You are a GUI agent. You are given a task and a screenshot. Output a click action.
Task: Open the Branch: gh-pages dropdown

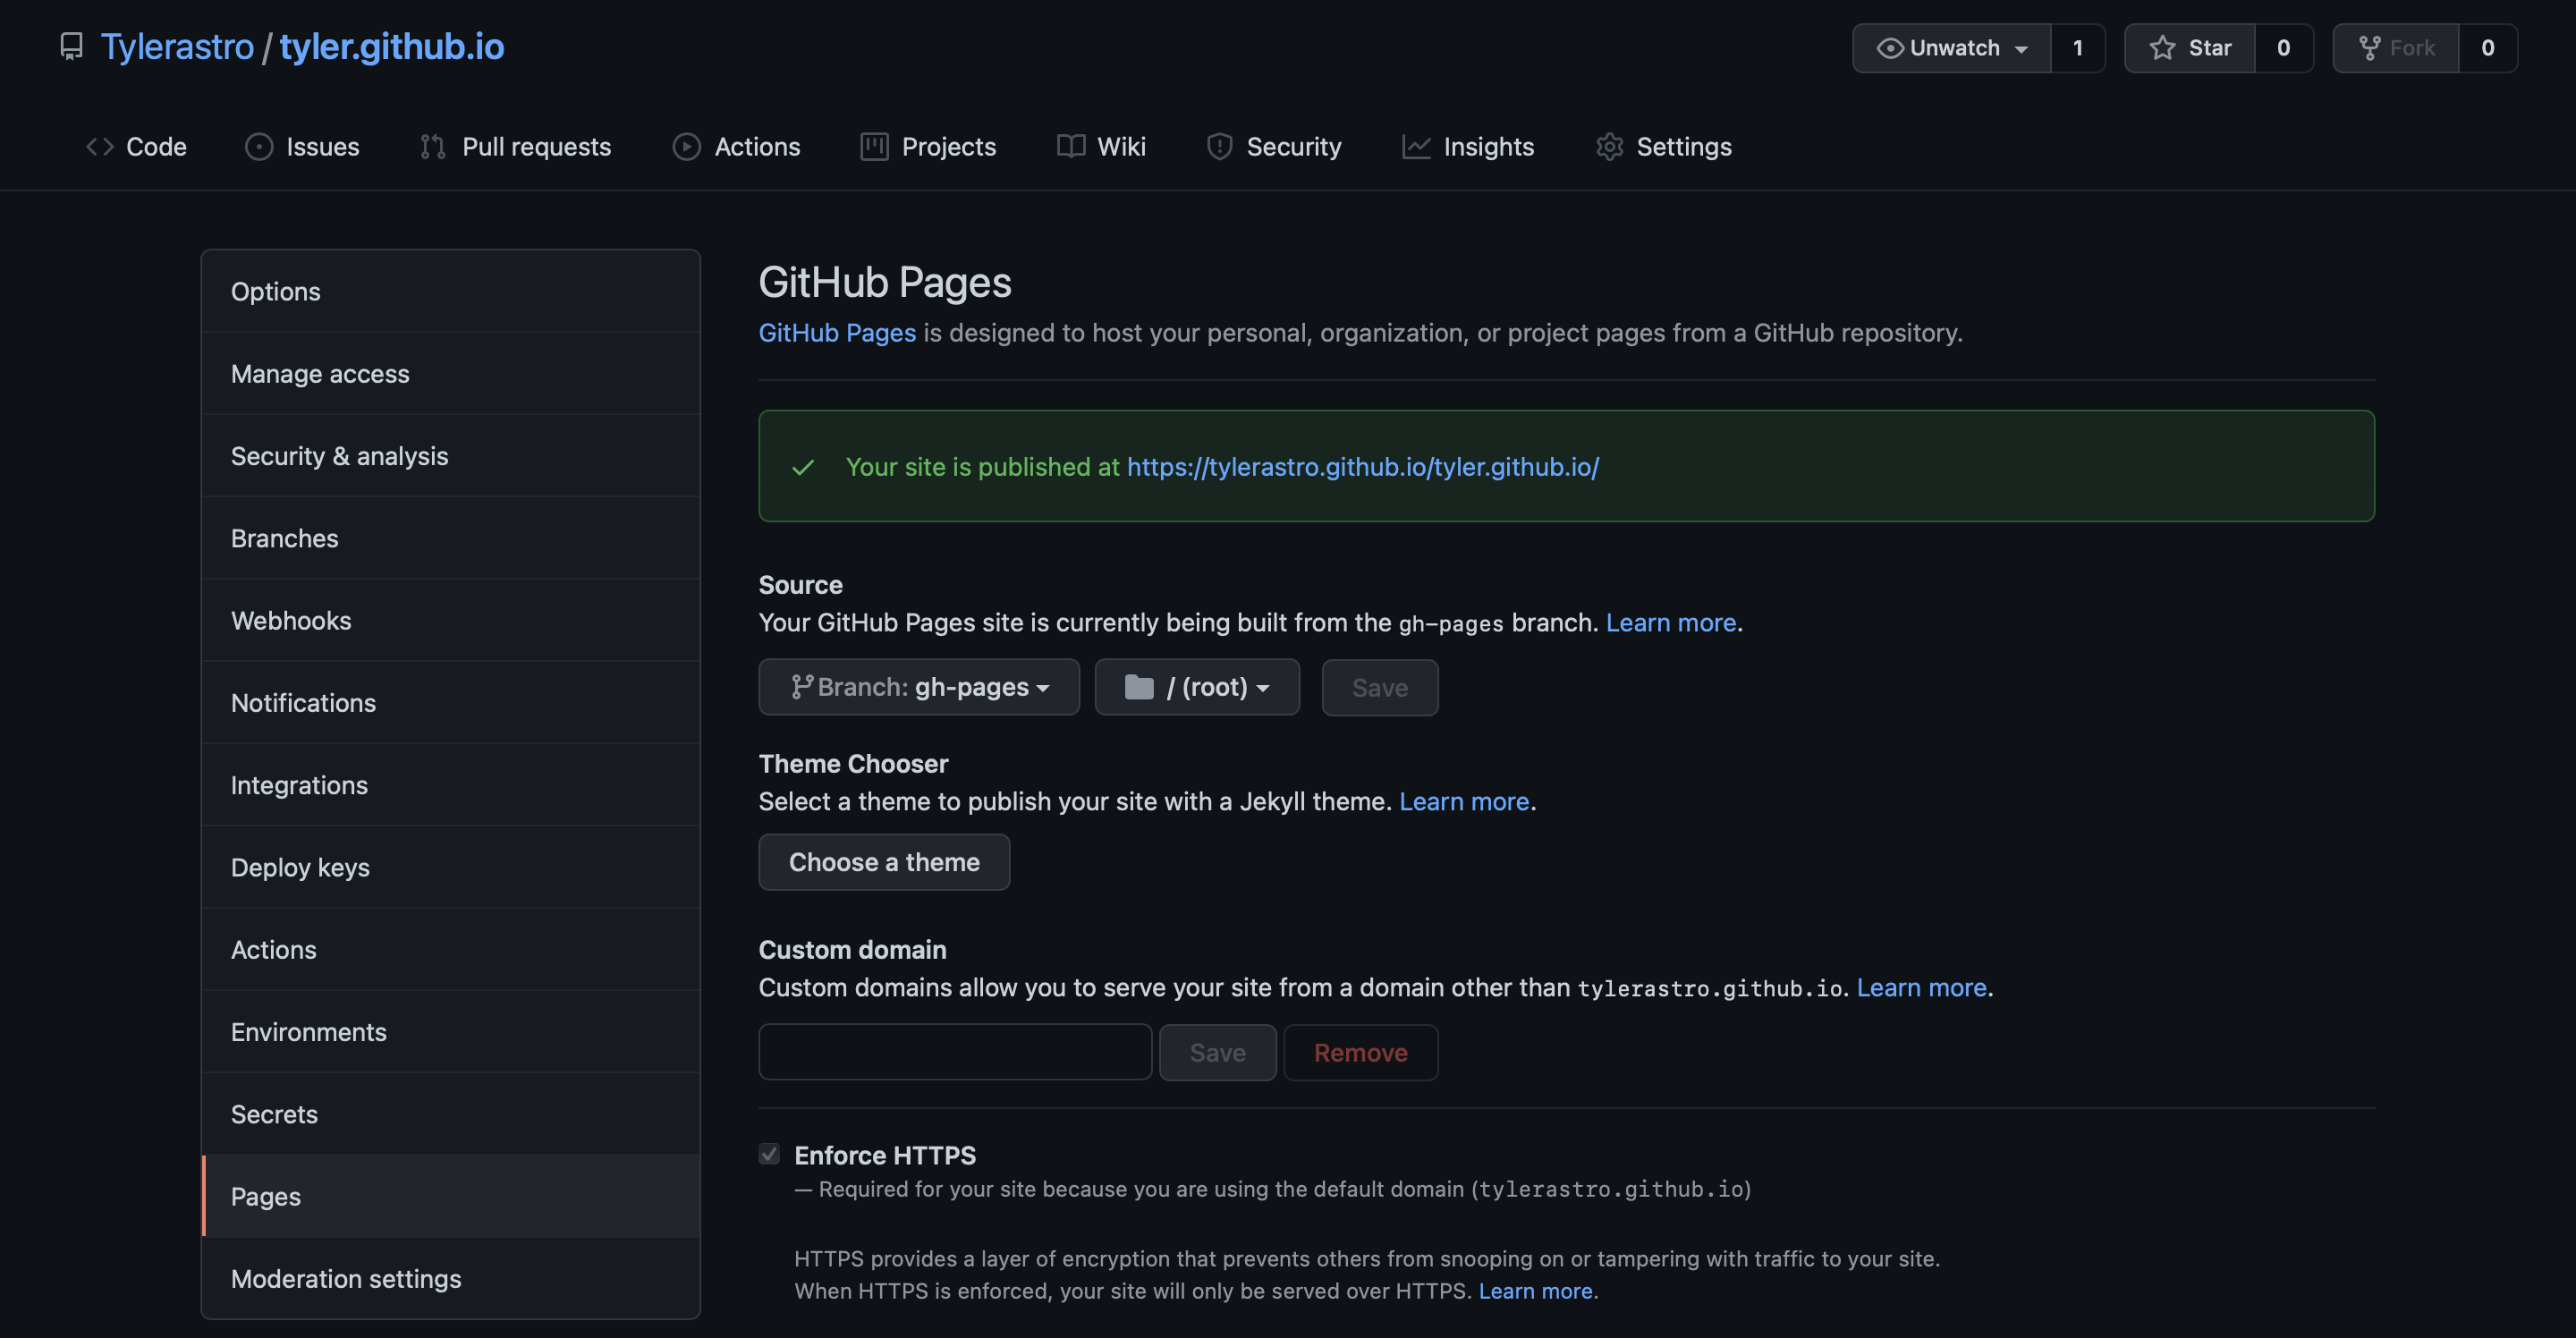coord(919,687)
